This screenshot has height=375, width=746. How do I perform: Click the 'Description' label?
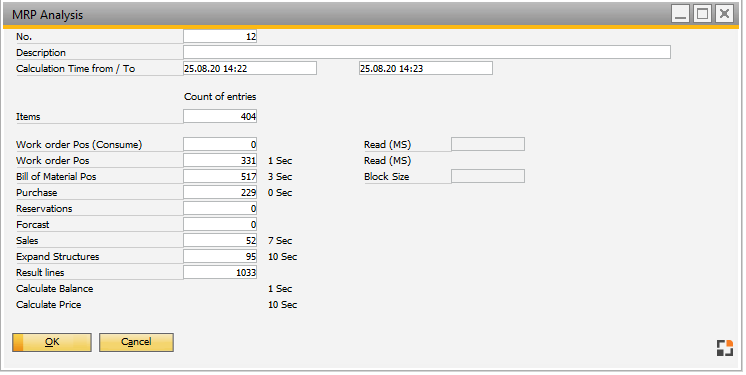click(x=41, y=52)
